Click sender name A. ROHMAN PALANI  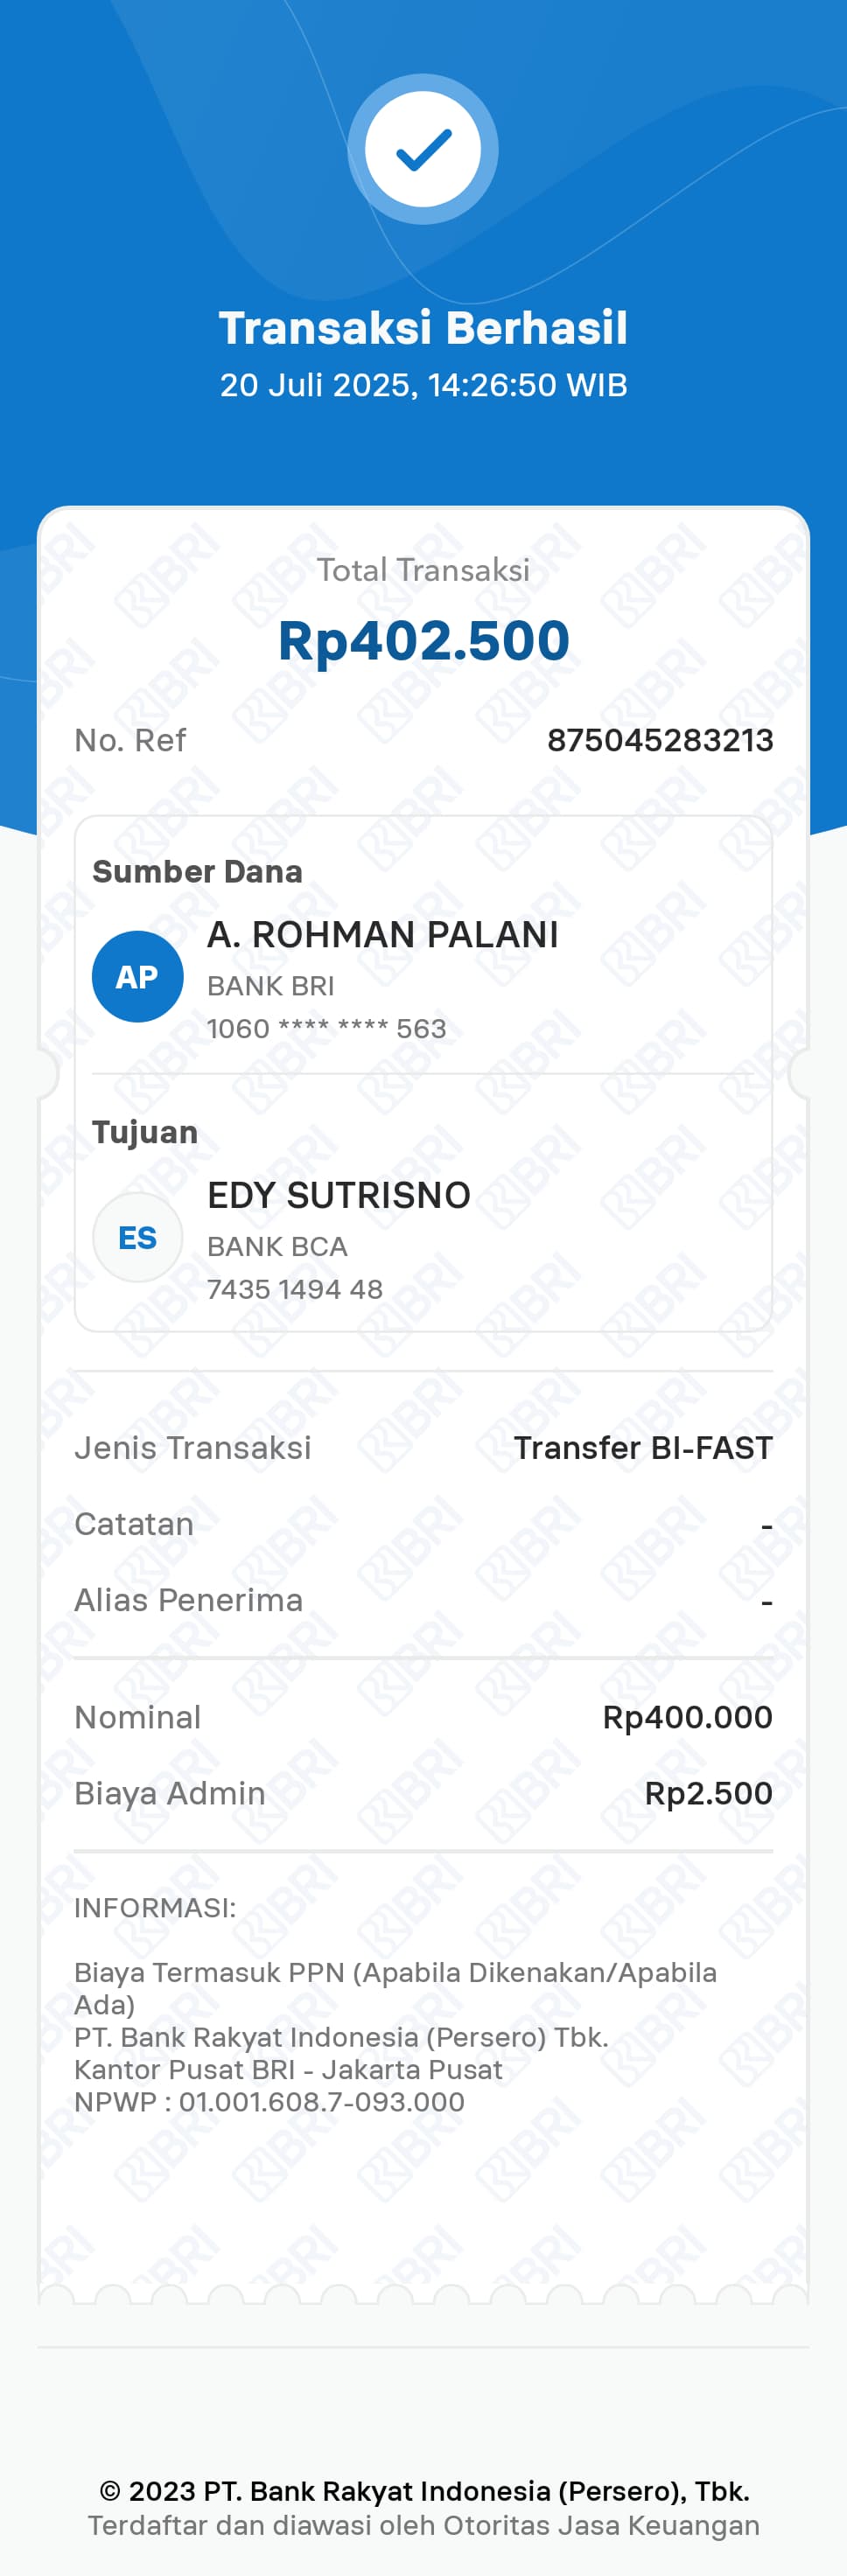coord(382,934)
